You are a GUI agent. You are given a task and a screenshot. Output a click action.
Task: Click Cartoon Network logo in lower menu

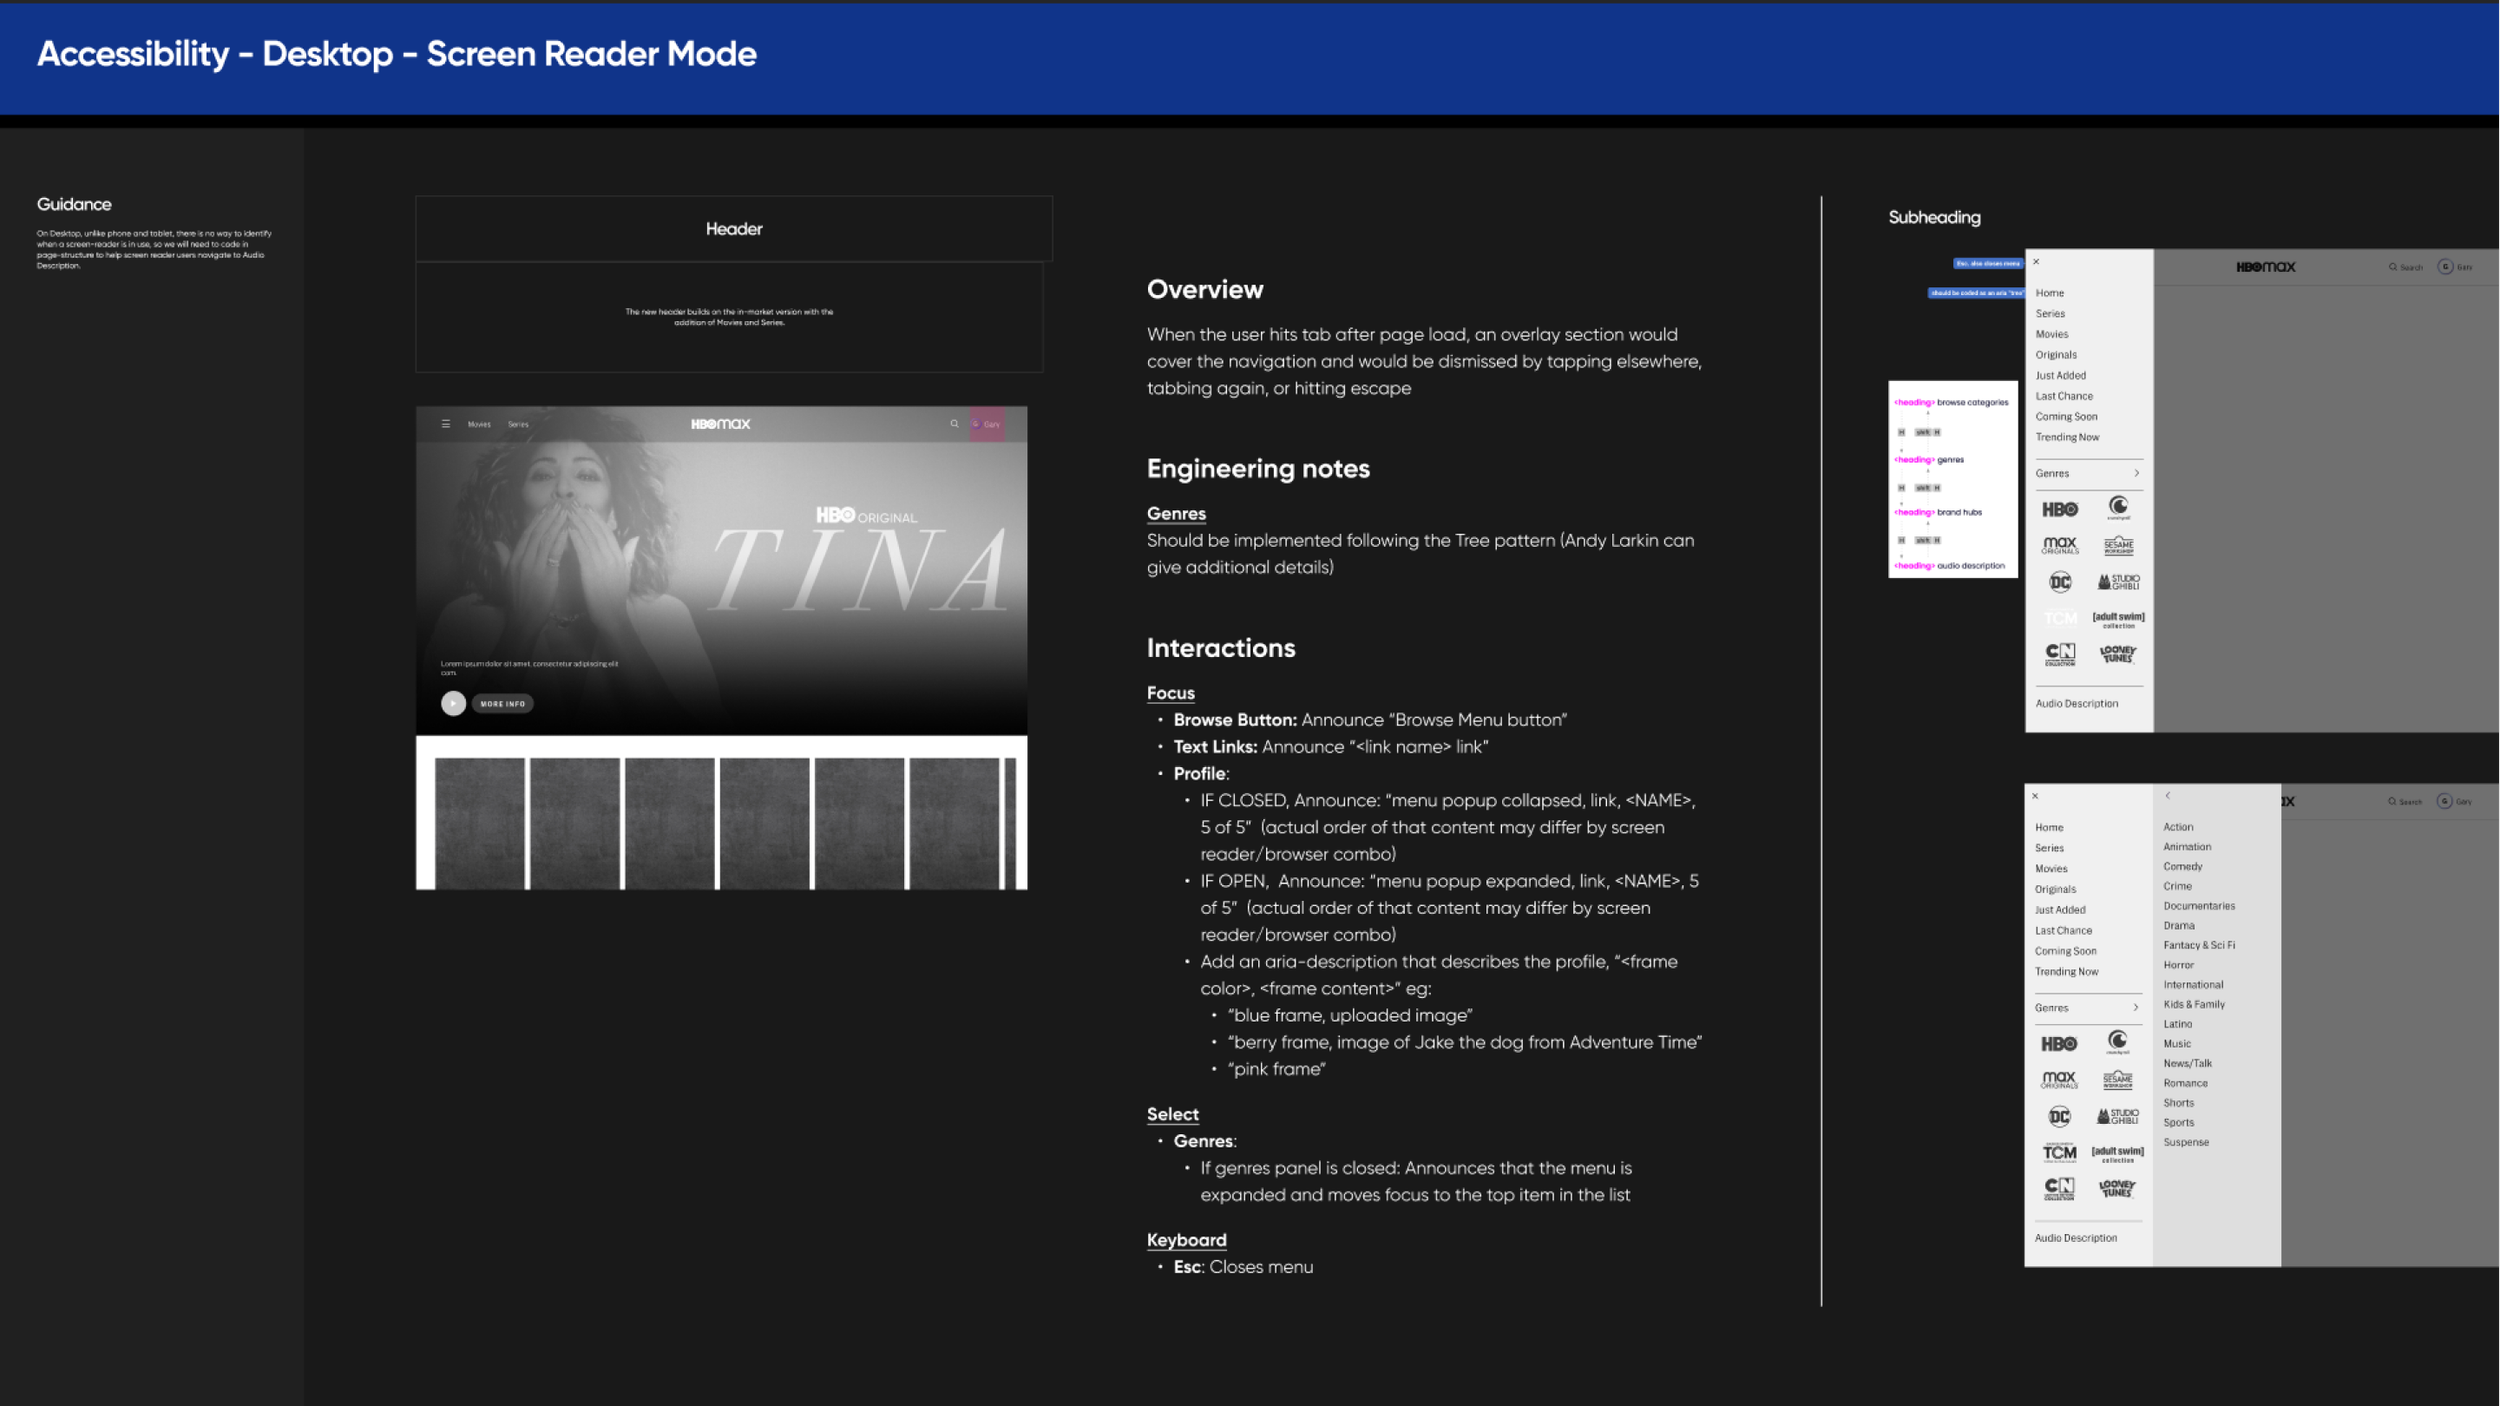coord(2059,1188)
